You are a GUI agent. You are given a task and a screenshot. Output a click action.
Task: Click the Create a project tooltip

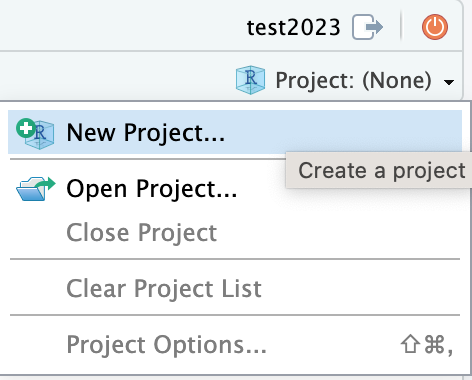pyautogui.click(x=379, y=170)
